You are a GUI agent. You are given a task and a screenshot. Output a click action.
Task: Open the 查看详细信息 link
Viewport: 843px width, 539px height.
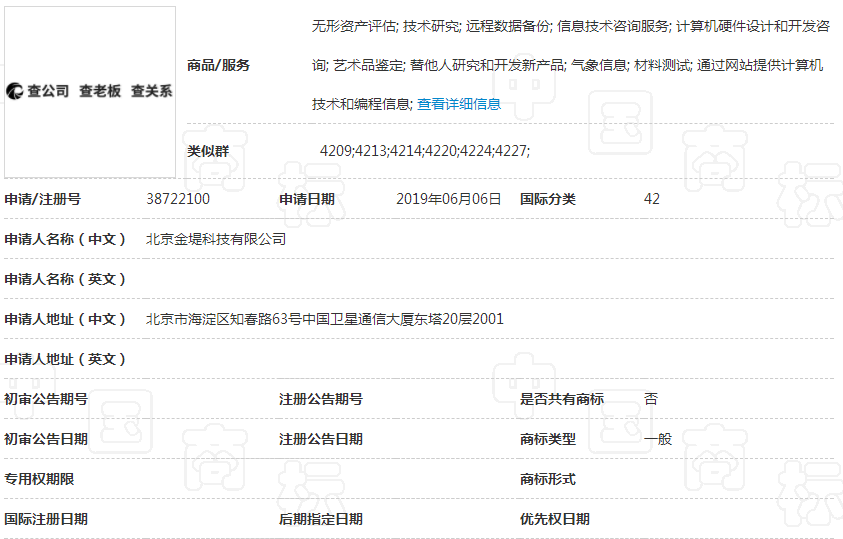point(458,104)
